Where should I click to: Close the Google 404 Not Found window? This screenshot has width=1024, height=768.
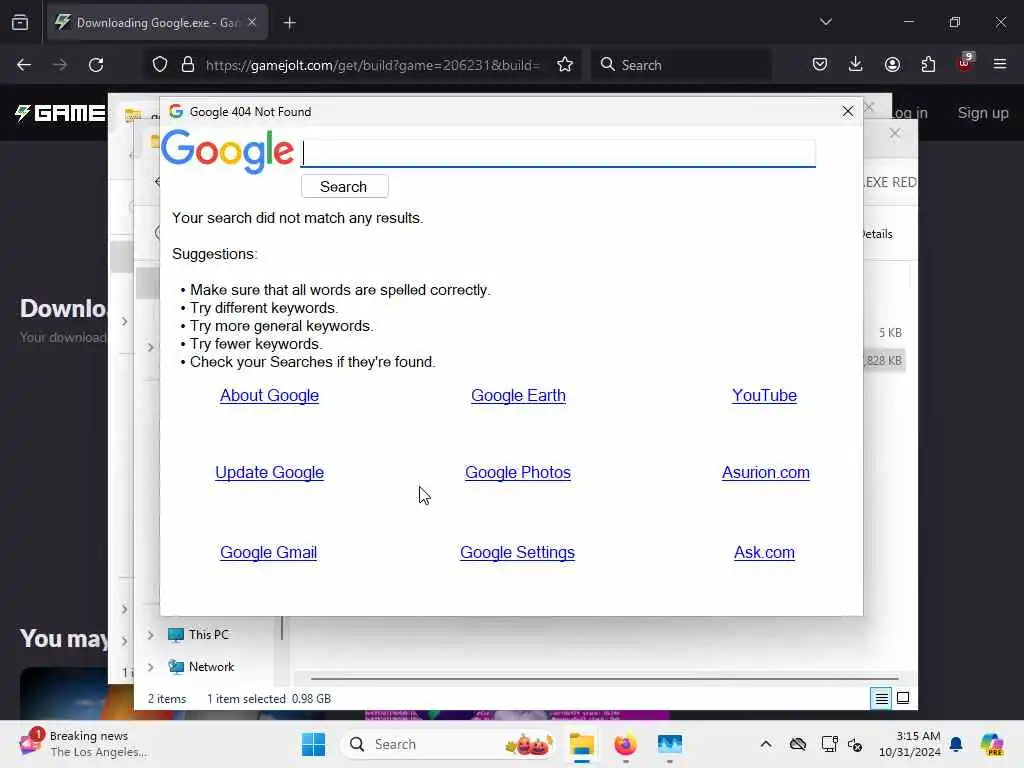tap(848, 112)
